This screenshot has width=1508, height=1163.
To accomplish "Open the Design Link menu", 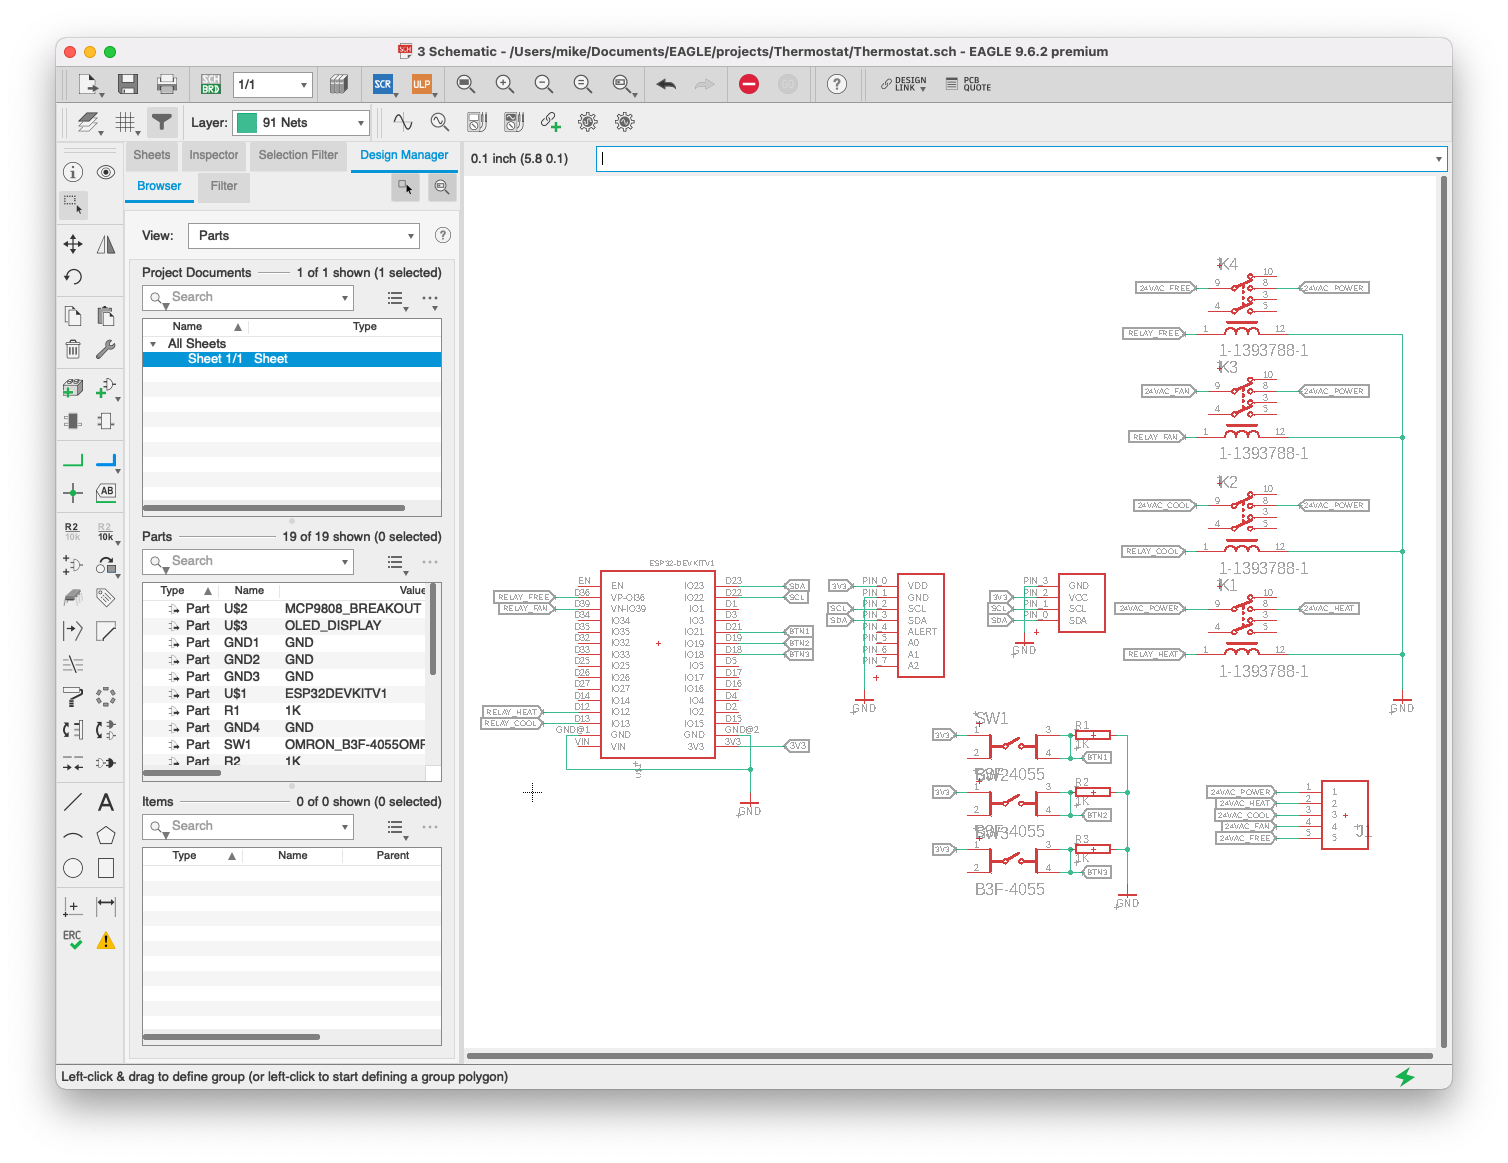I will pos(904,84).
